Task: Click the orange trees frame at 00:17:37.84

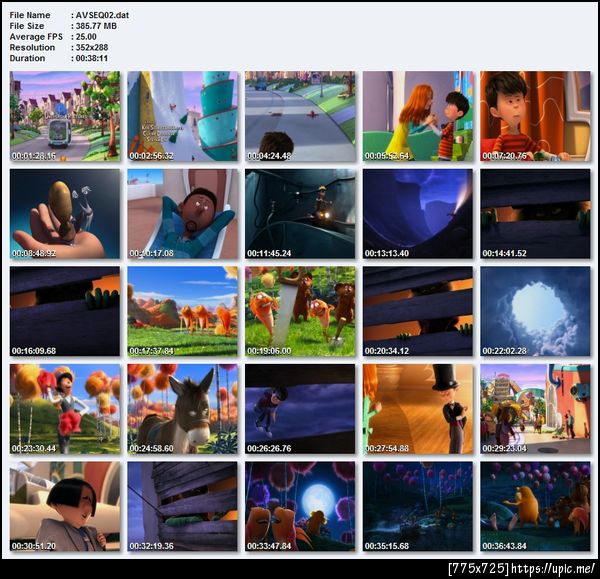Action: click(183, 311)
